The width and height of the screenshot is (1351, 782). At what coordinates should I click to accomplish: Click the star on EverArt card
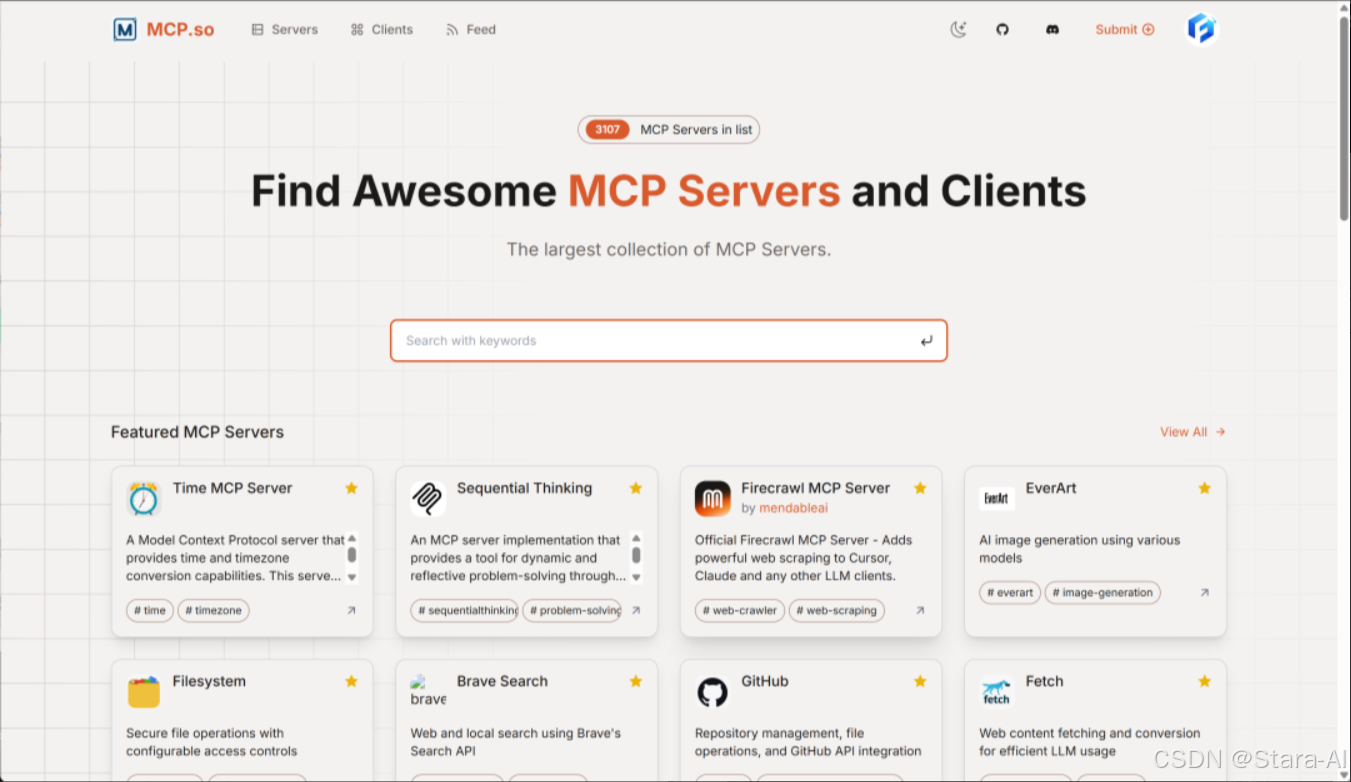[x=1204, y=488]
